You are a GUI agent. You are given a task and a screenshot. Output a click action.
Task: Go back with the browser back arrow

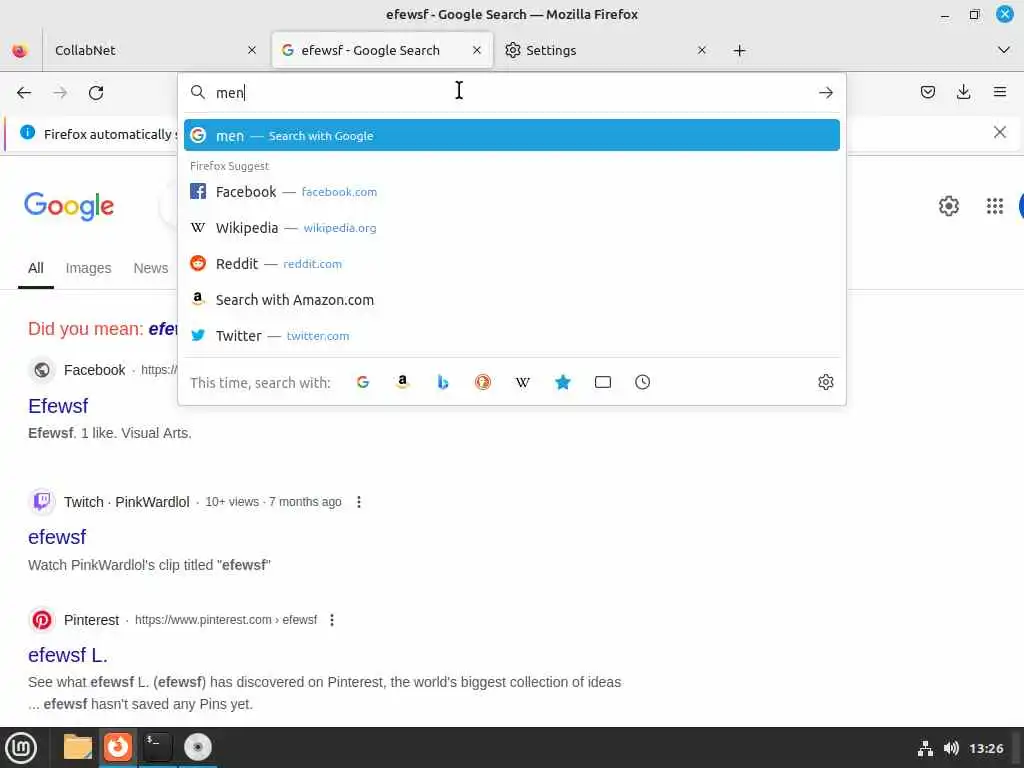pyautogui.click(x=24, y=93)
